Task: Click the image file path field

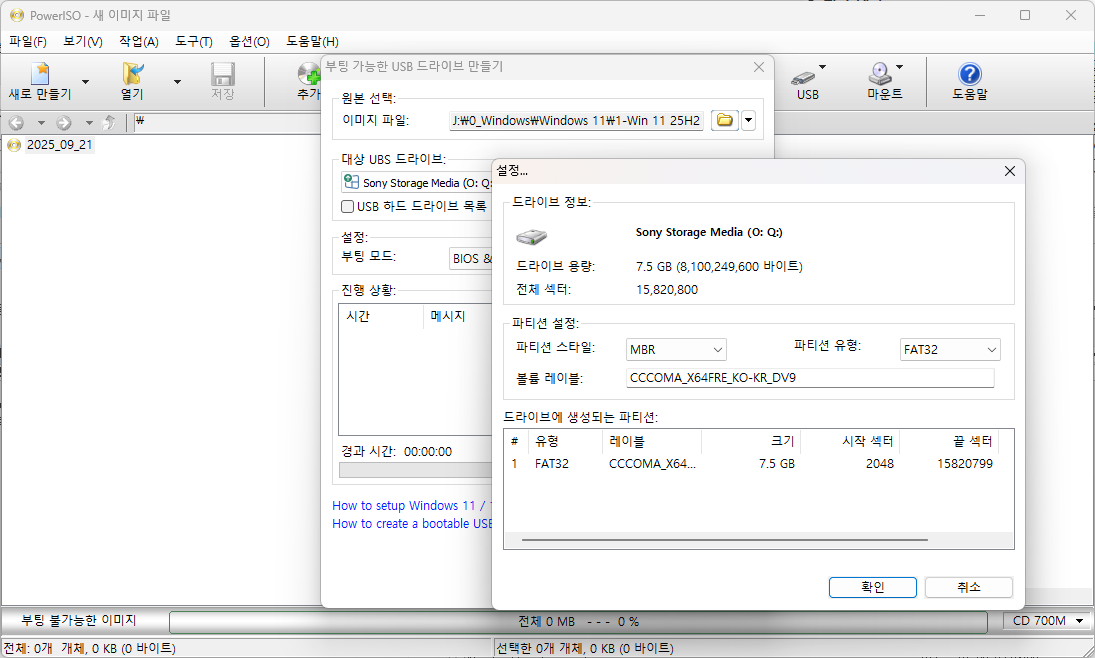Action: (576, 120)
